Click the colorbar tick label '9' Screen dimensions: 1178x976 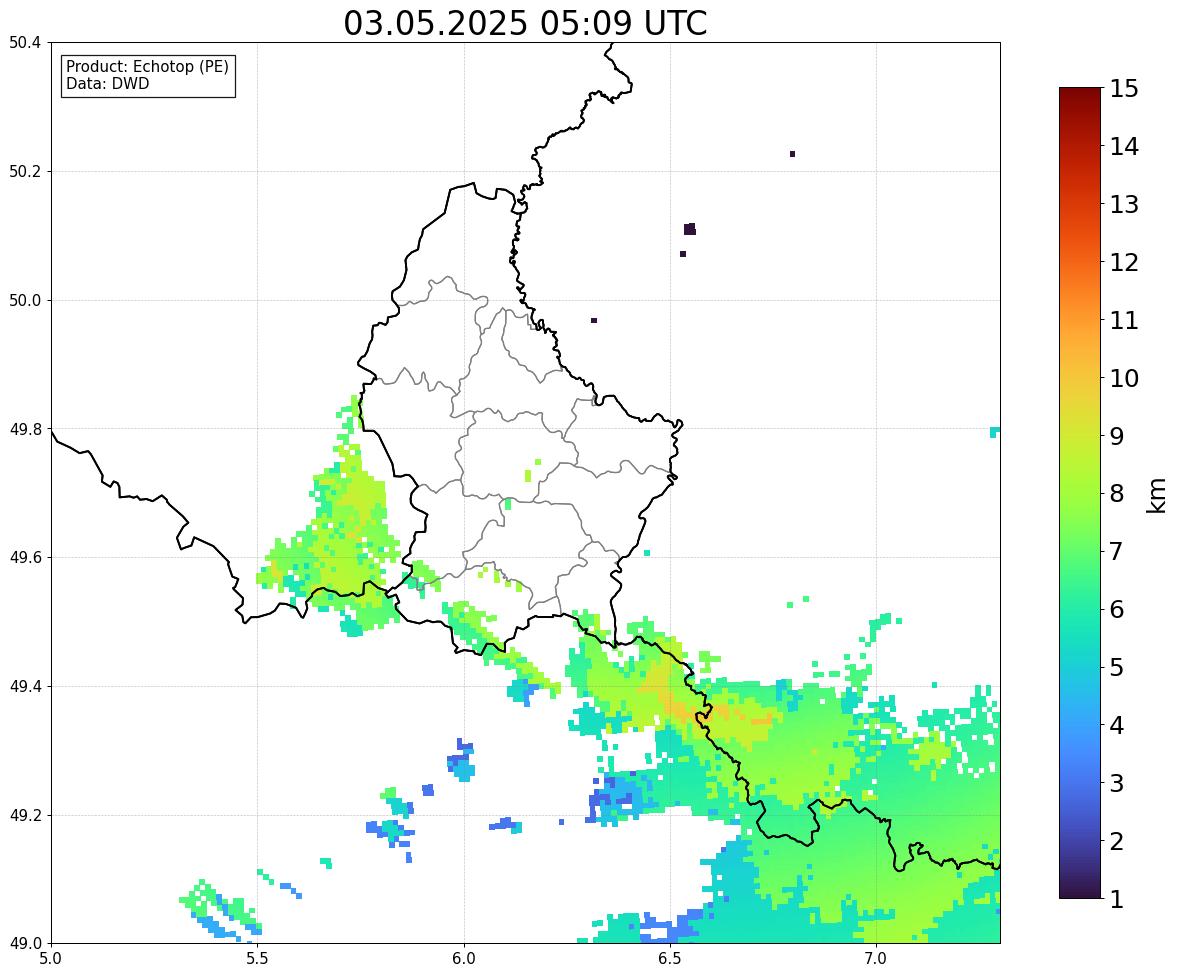point(1117,436)
